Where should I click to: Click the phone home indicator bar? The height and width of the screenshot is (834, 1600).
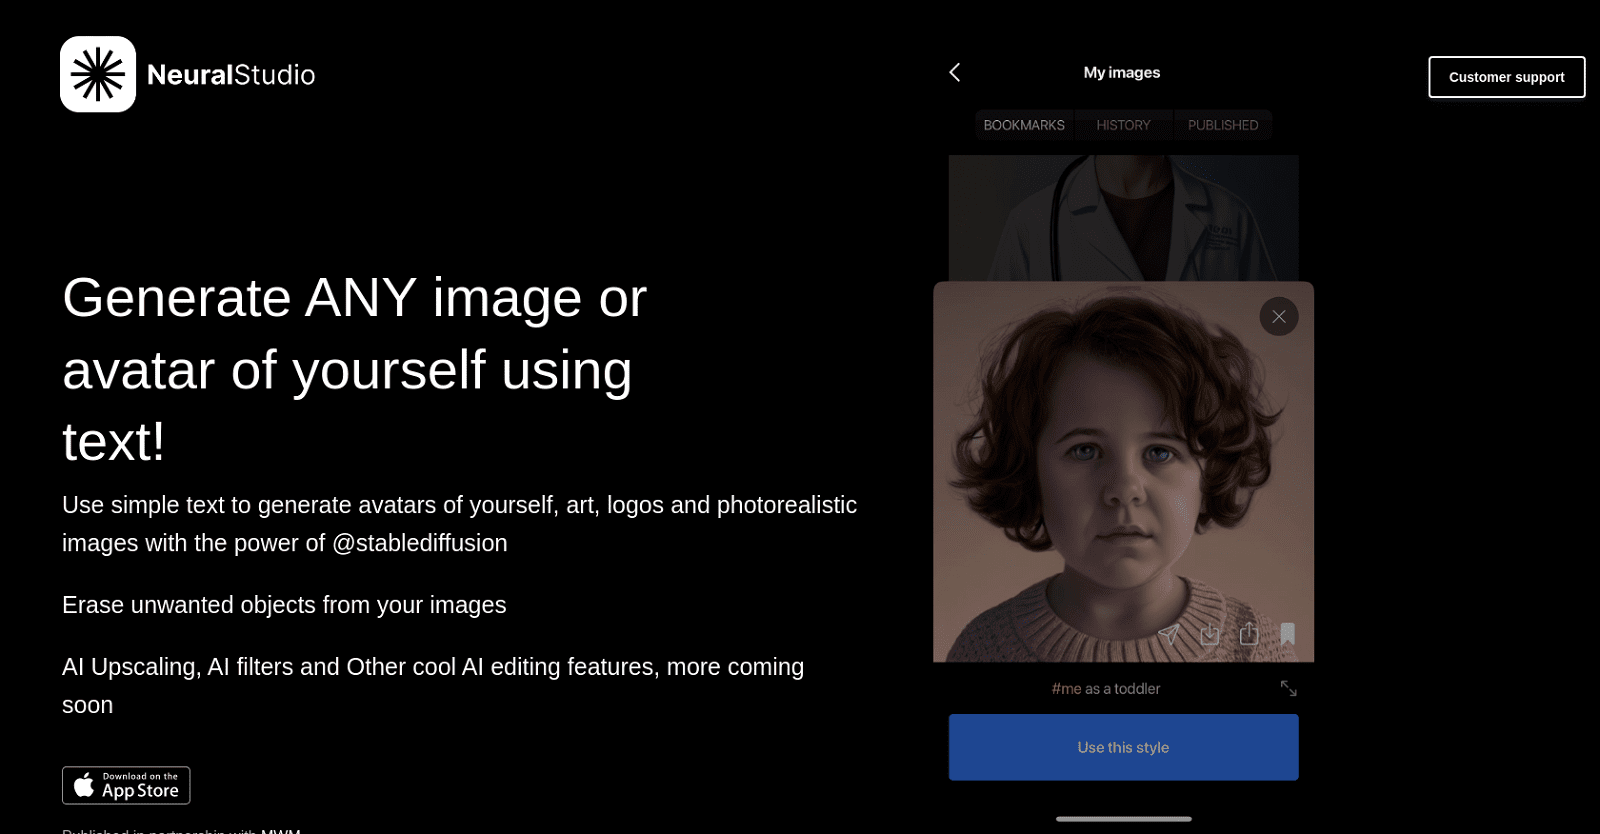(1123, 819)
